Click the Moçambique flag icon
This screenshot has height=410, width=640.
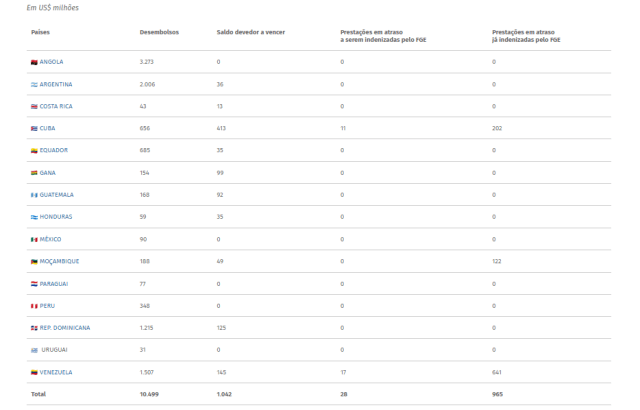click(34, 262)
